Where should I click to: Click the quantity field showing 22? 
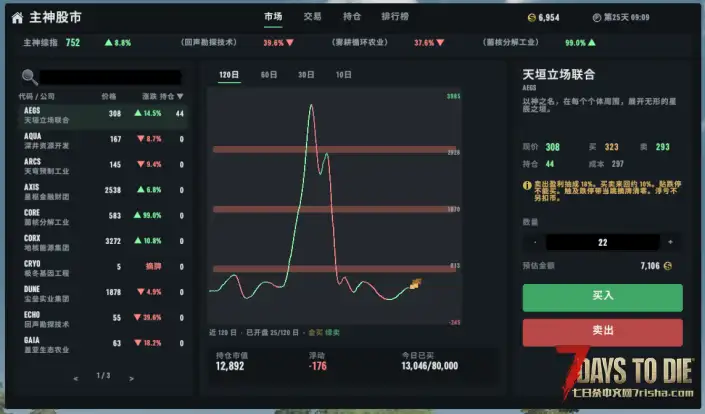click(x=602, y=242)
